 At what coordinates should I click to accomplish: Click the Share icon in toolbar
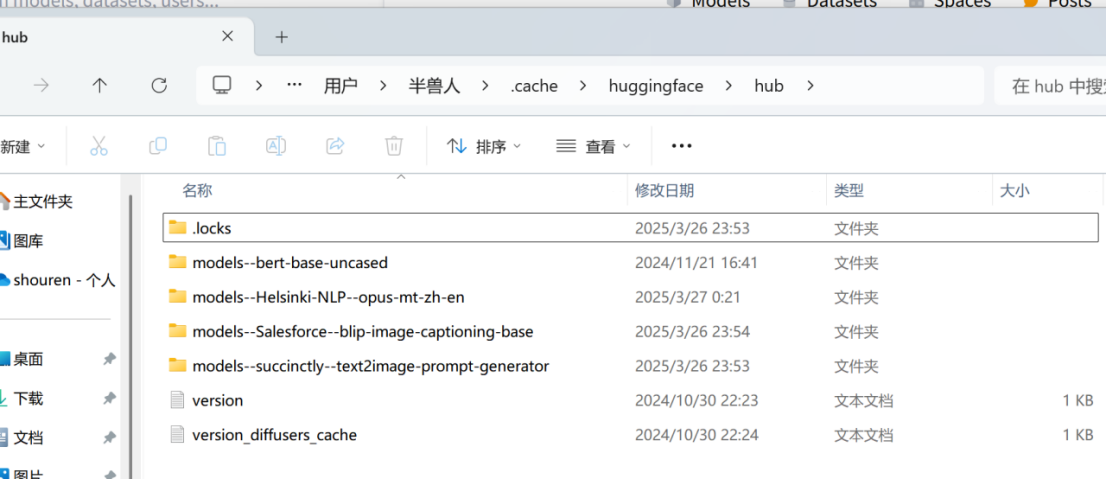335,146
